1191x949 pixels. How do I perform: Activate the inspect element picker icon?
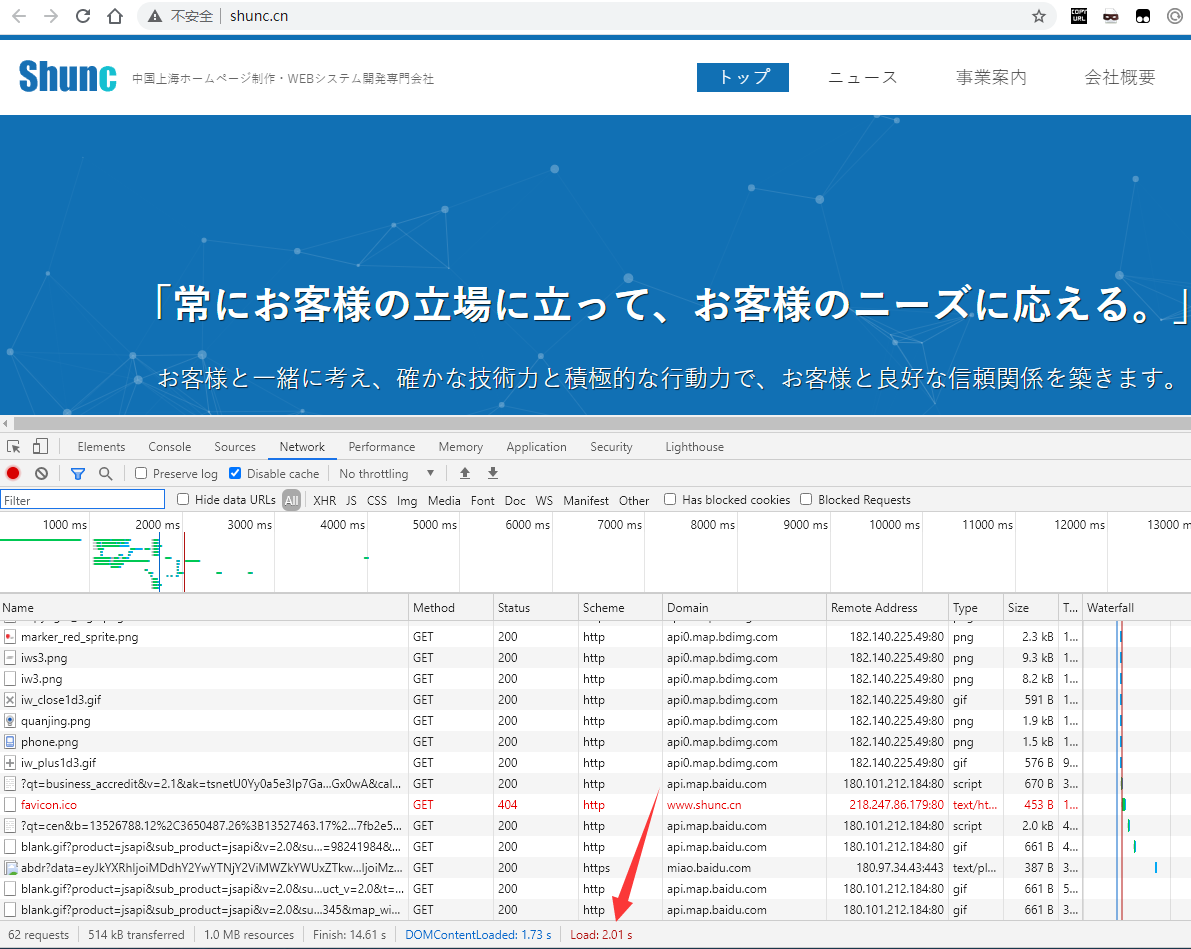(x=14, y=446)
